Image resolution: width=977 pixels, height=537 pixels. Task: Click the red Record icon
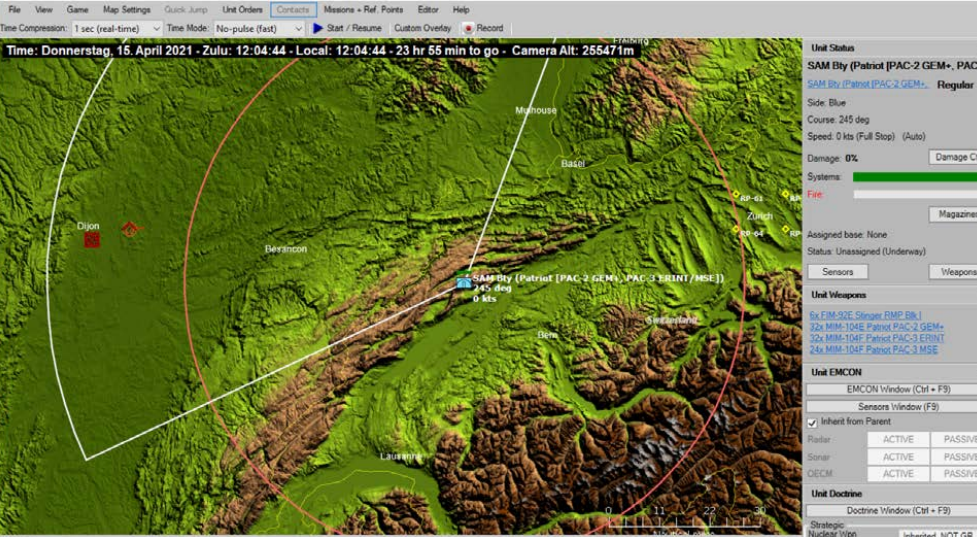click(x=468, y=28)
